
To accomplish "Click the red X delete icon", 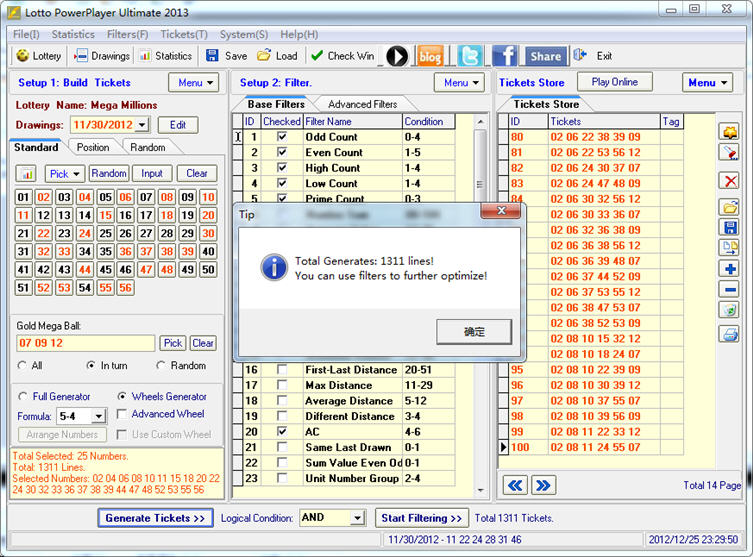I will tap(729, 181).
